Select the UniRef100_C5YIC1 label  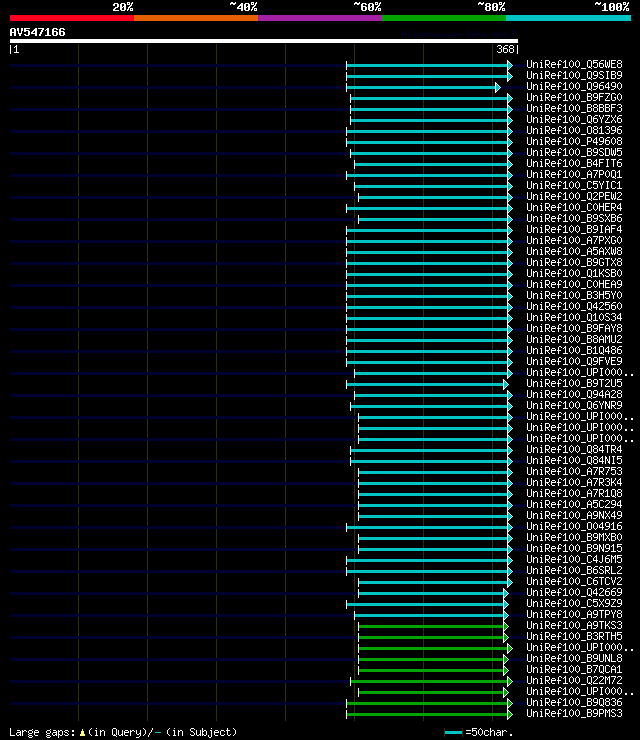click(574, 185)
